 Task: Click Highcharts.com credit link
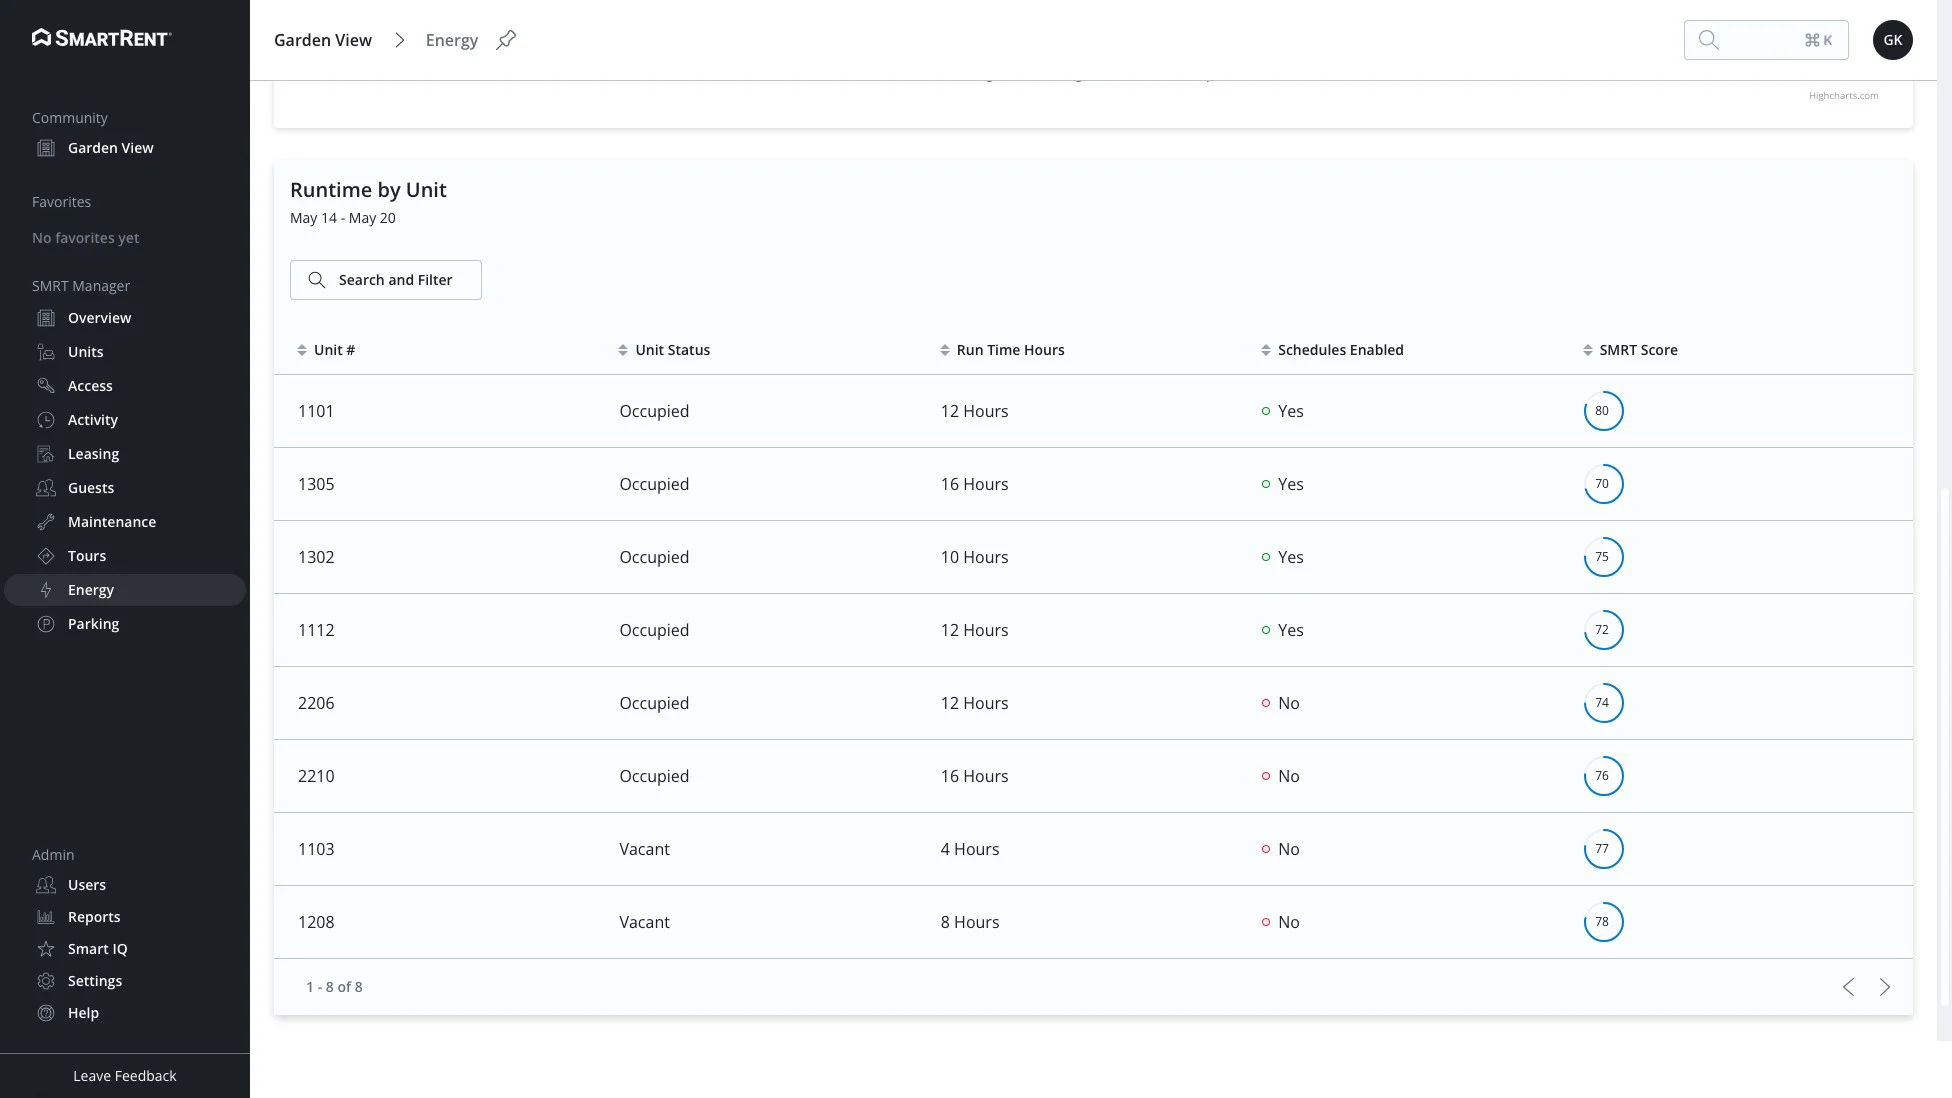1843,96
